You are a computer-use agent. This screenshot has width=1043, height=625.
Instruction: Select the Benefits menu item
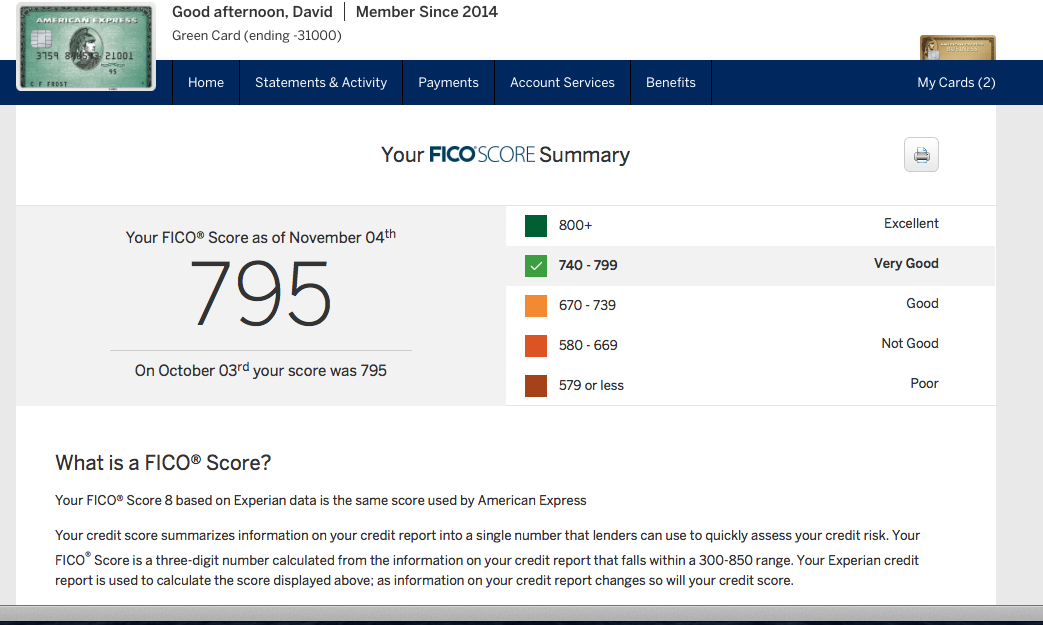(671, 83)
